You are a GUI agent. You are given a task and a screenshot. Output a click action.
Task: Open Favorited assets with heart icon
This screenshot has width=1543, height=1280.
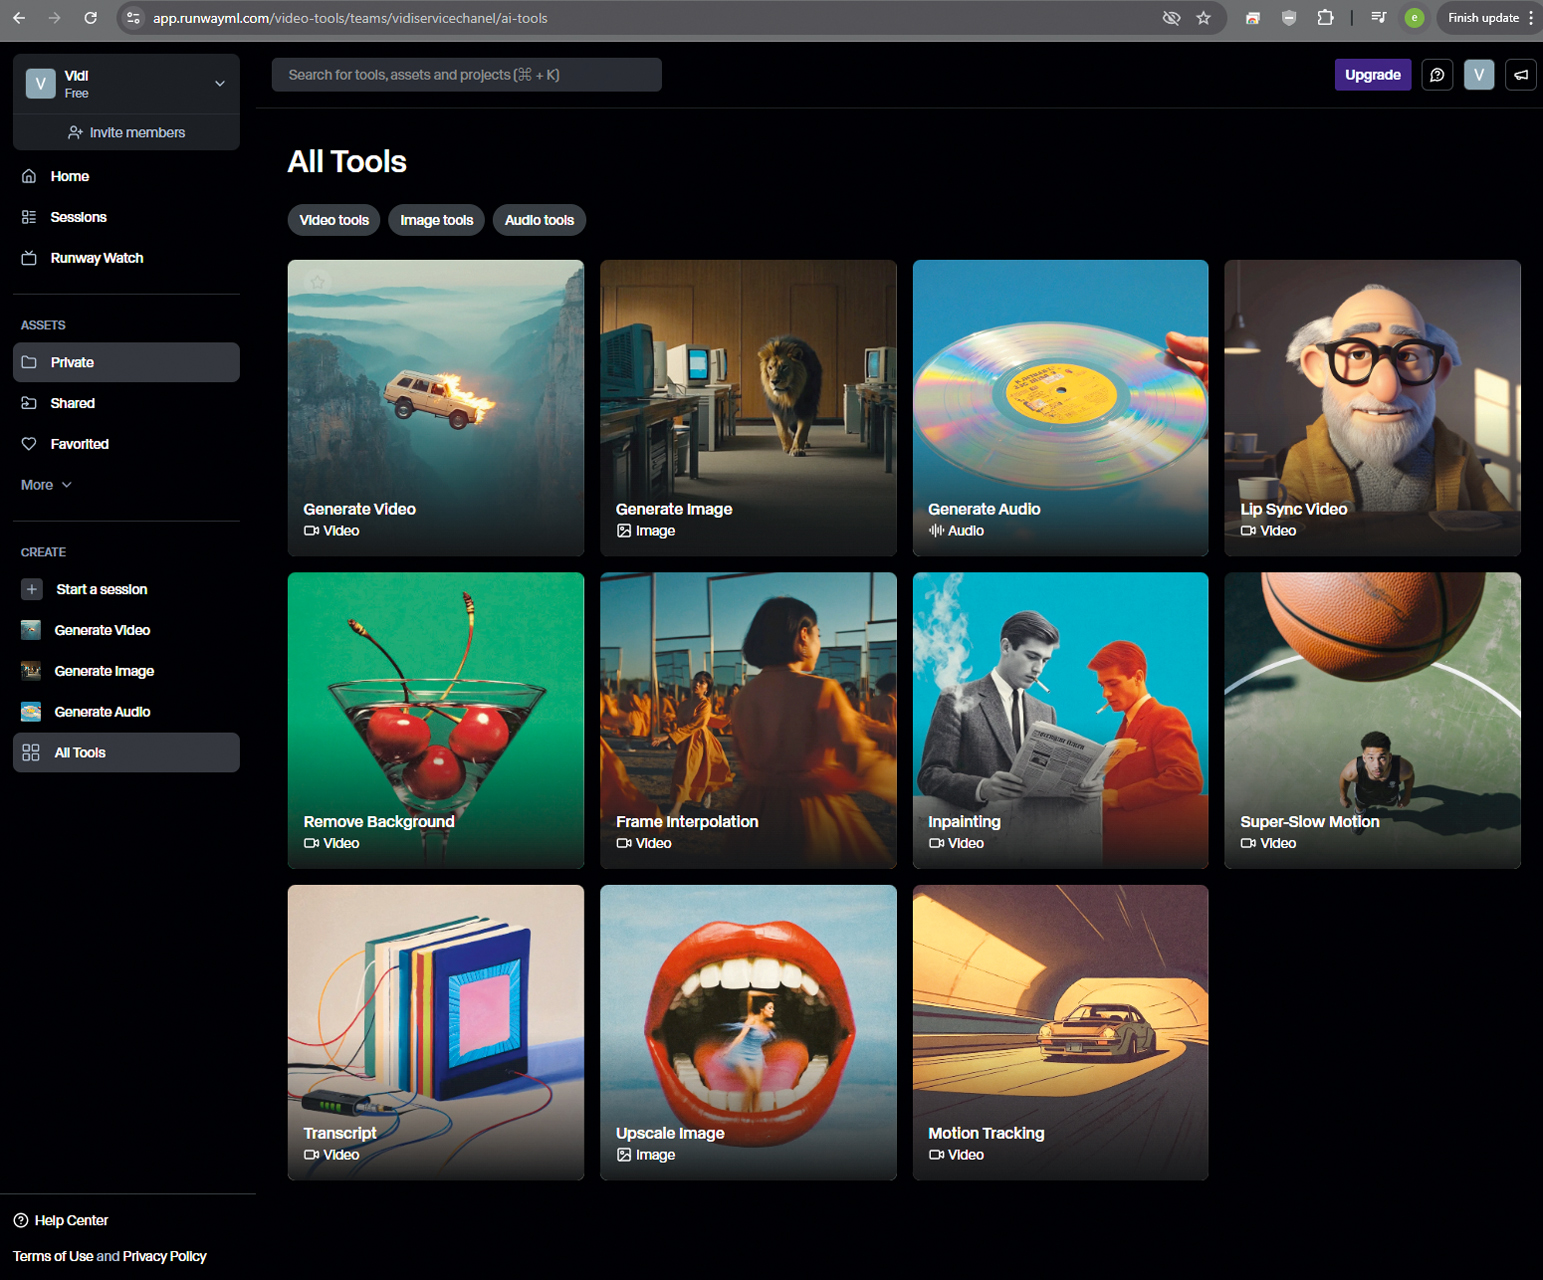(79, 444)
